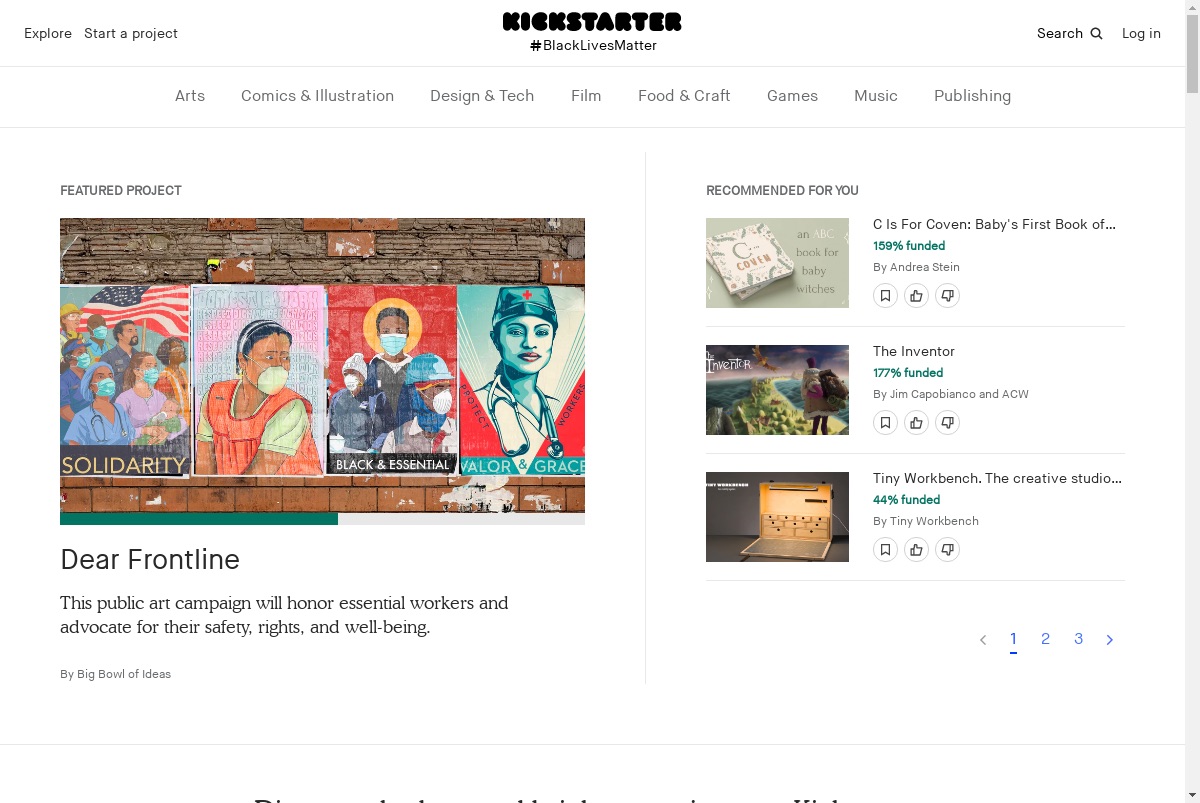The height and width of the screenshot is (803, 1200).
Task: Dislike The Inventor project with the thumbs down
Action: (947, 422)
